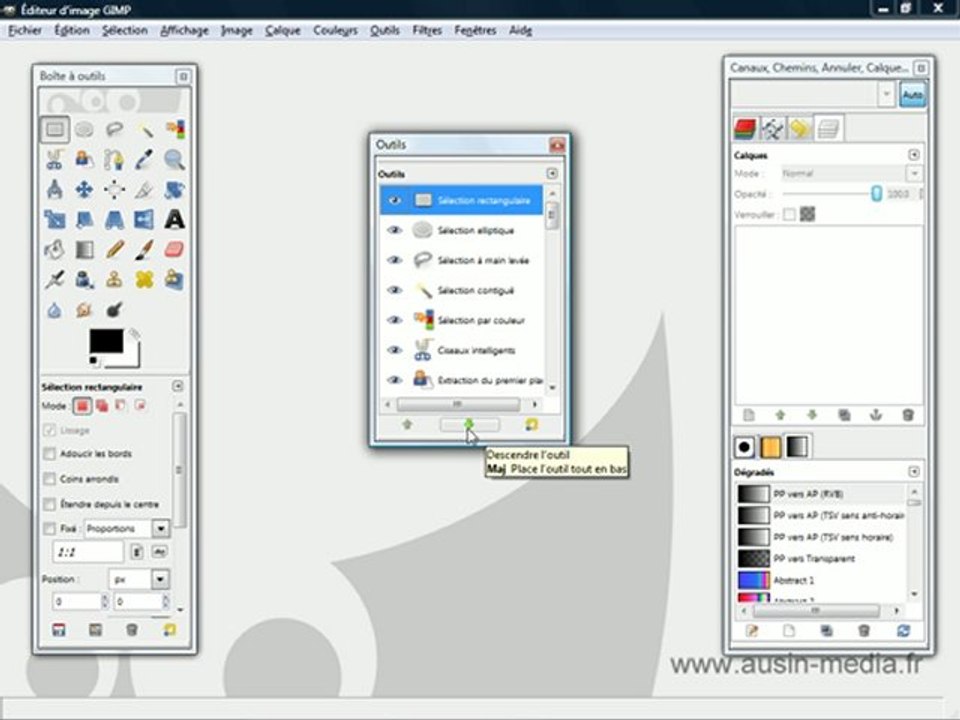The width and height of the screenshot is (960, 720).
Task: Enable Étendre depuis le centre checkbox
Action: [50, 504]
